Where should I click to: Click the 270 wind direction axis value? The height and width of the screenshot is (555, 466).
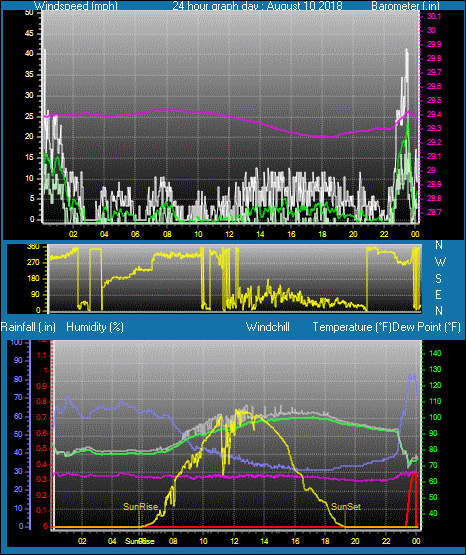pos(33,263)
